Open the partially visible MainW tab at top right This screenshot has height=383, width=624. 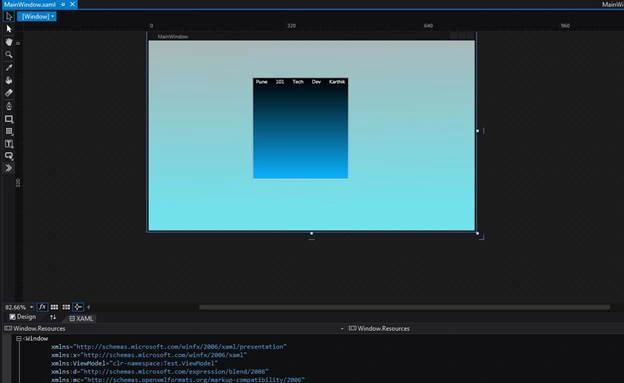click(x=612, y=4)
